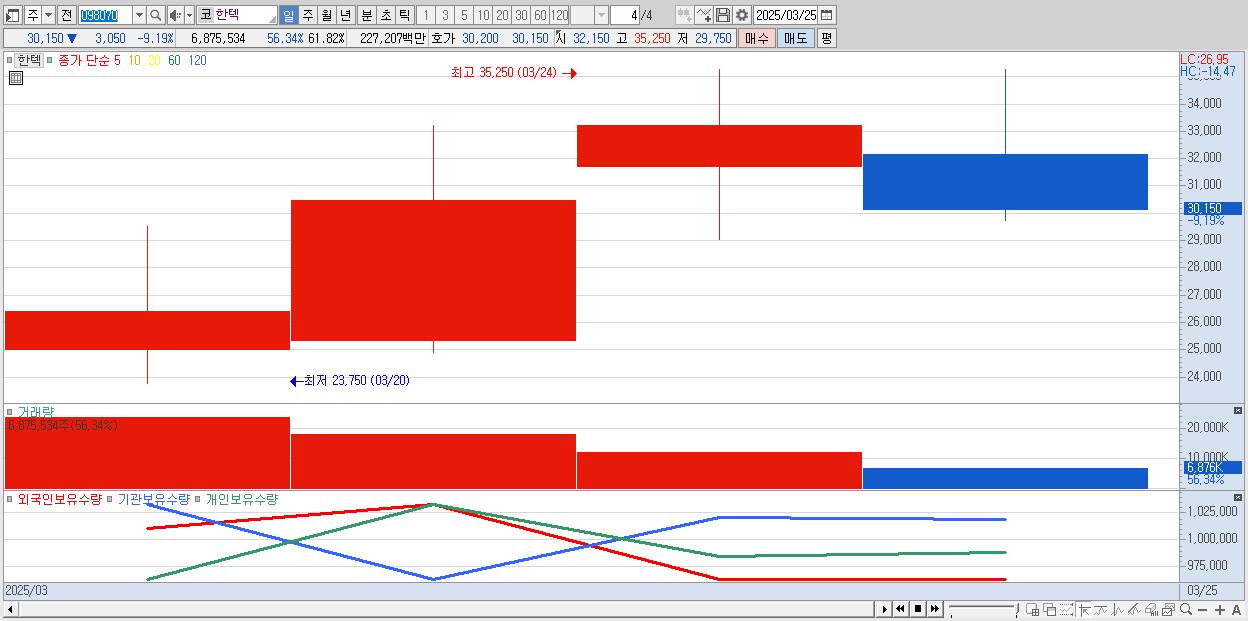Click the plus zoom-in icon in bottom bar
Screen dimensions: 1248x621
pyautogui.click(x=1220, y=610)
